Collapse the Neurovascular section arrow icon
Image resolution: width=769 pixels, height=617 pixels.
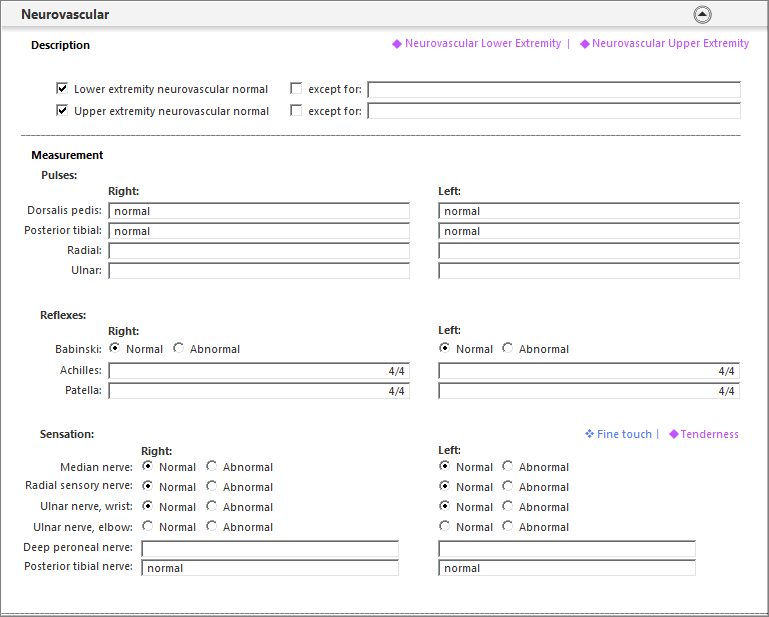pyautogui.click(x=702, y=15)
